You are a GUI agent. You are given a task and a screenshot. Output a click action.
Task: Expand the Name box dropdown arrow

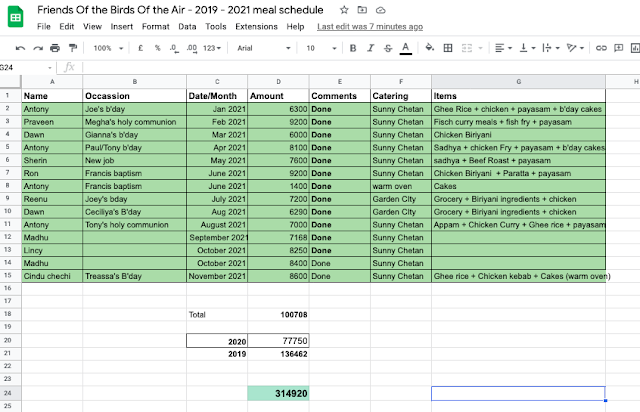(x=50, y=68)
